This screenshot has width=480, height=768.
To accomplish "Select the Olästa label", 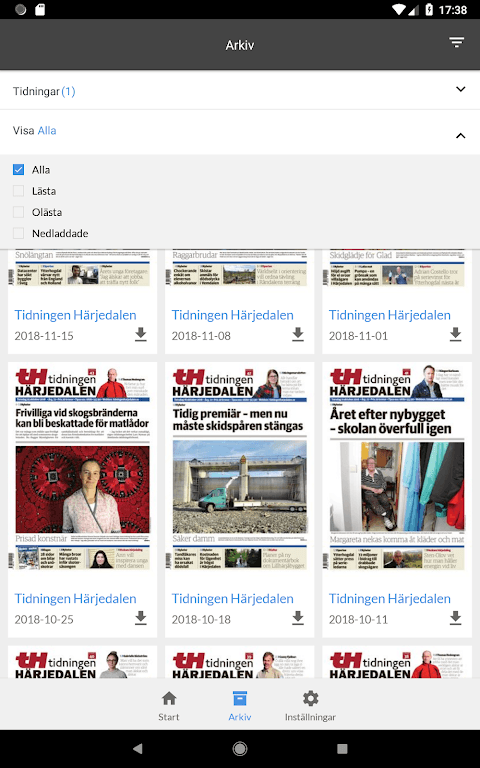I will tap(47, 212).
